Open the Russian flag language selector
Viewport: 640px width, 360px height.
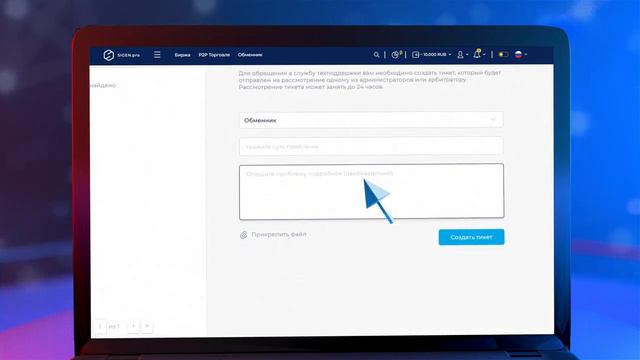coord(520,54)
